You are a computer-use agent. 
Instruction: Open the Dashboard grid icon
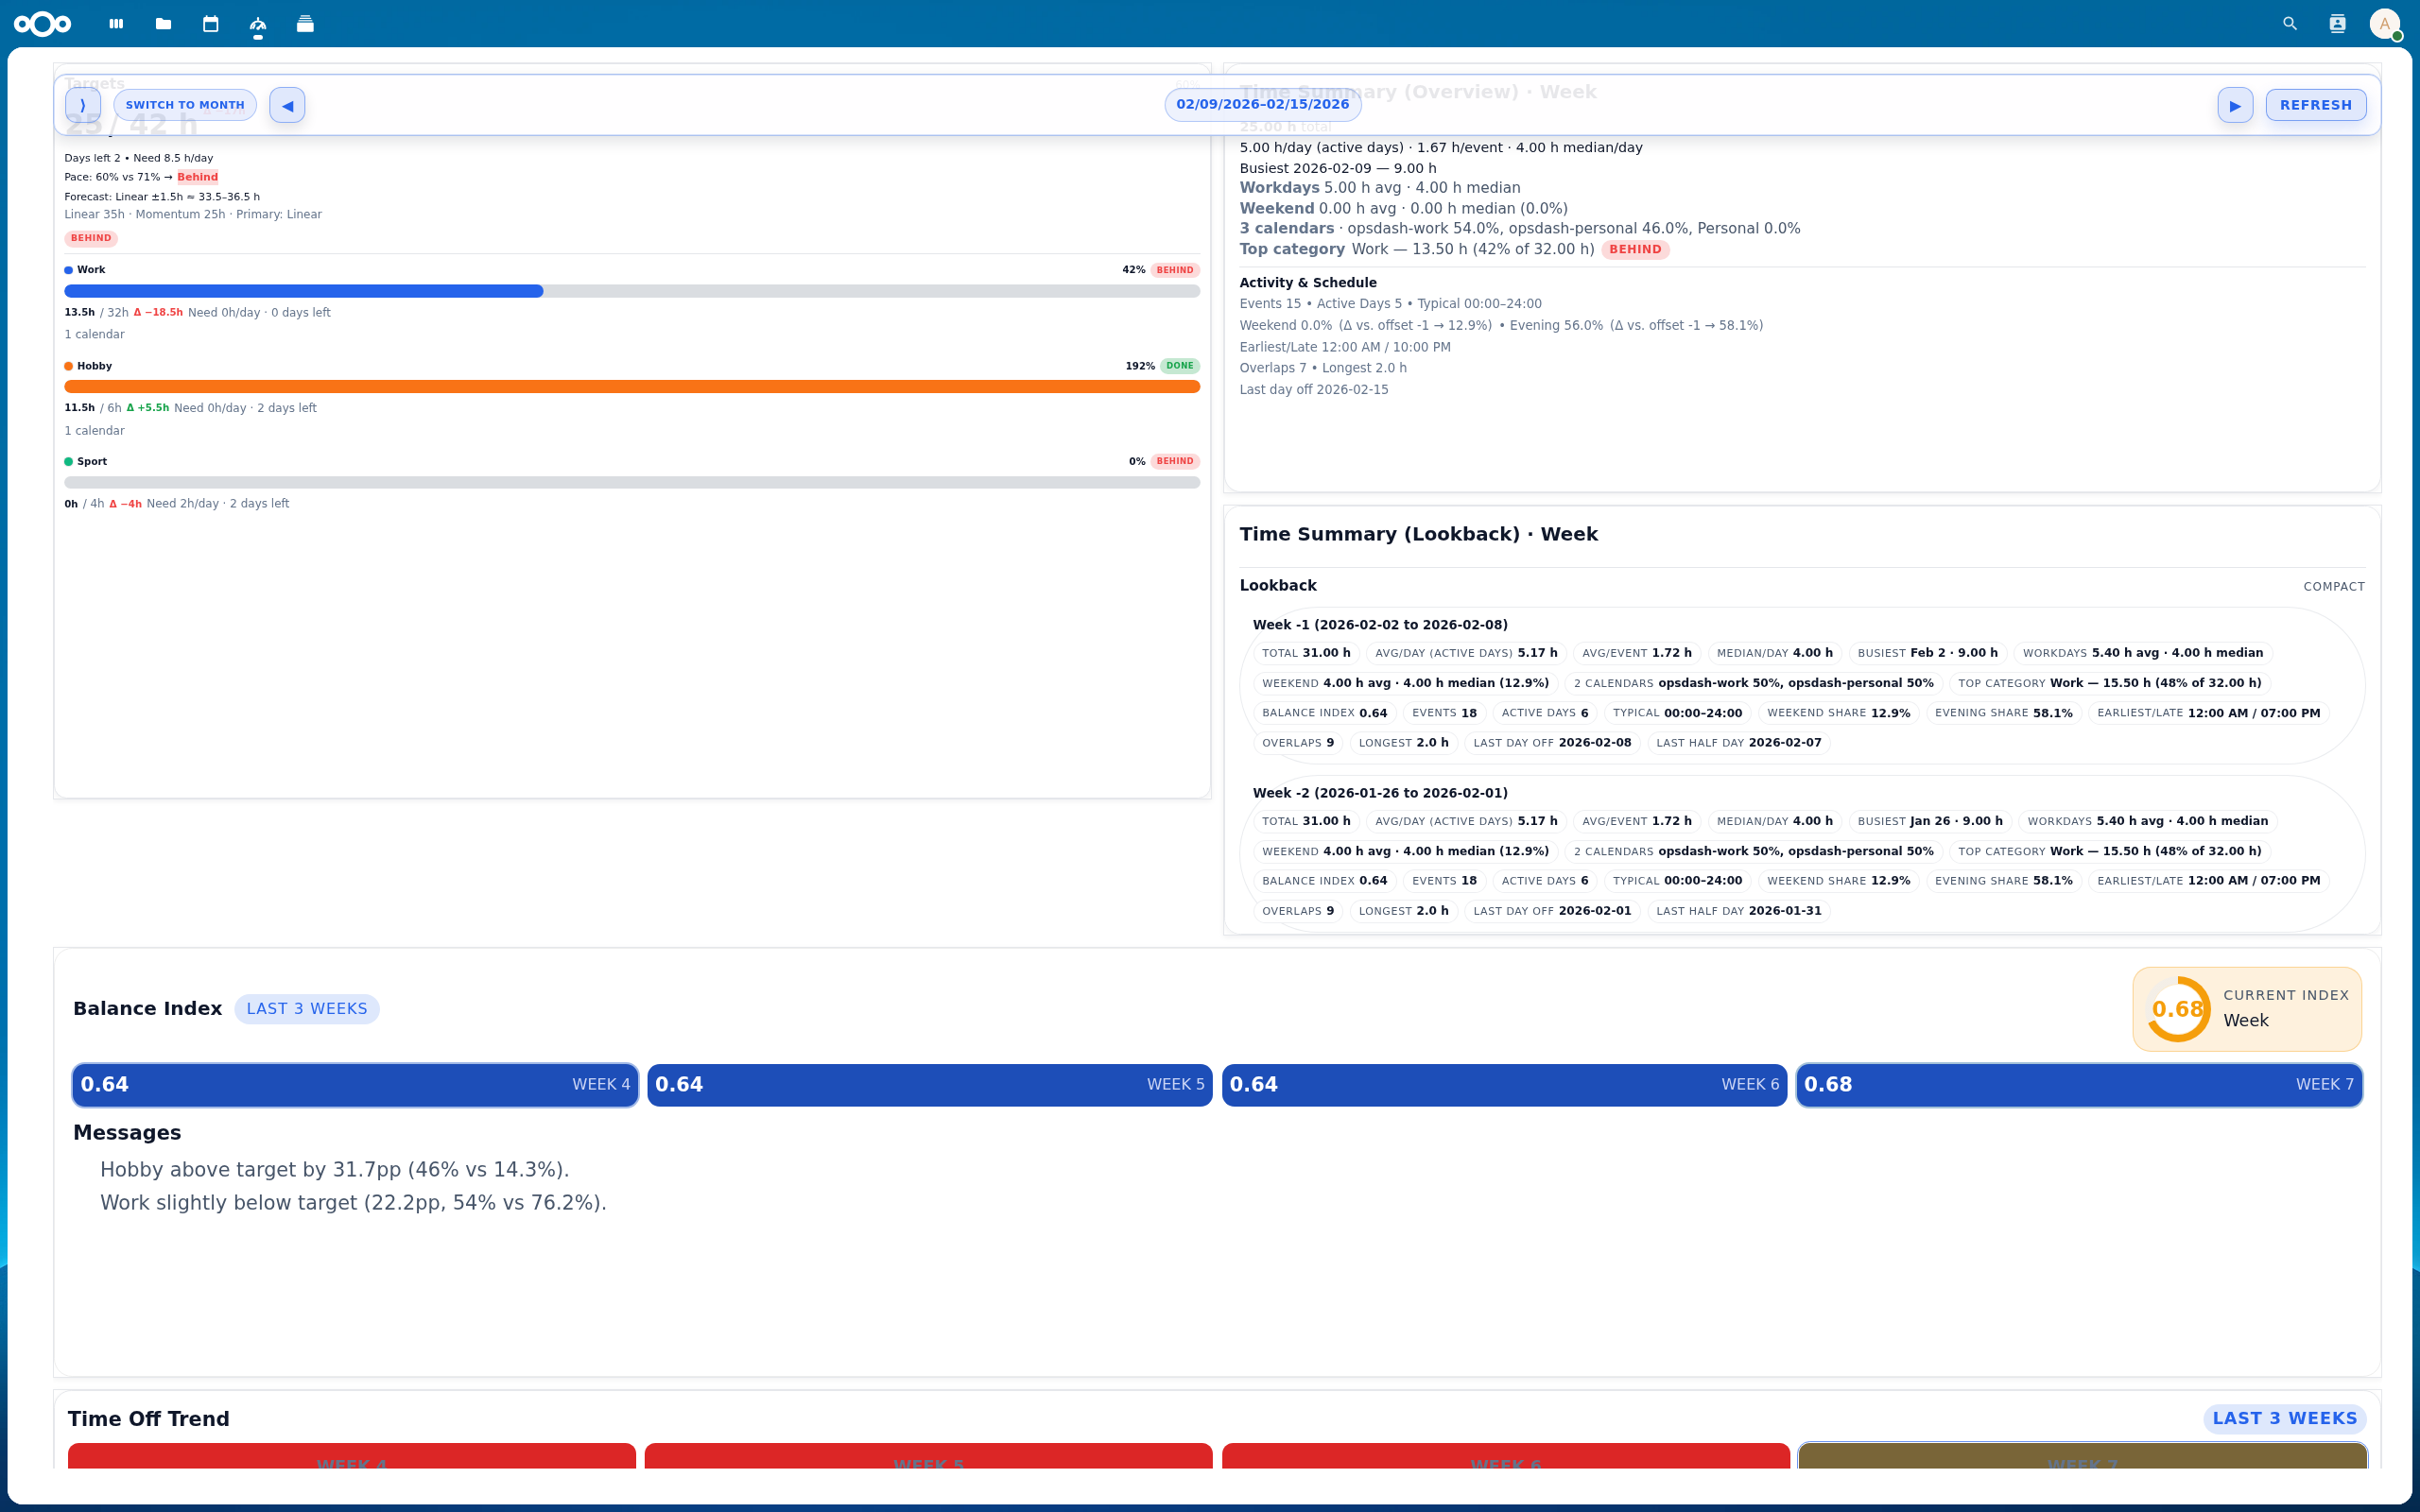[x=117, y=23]
